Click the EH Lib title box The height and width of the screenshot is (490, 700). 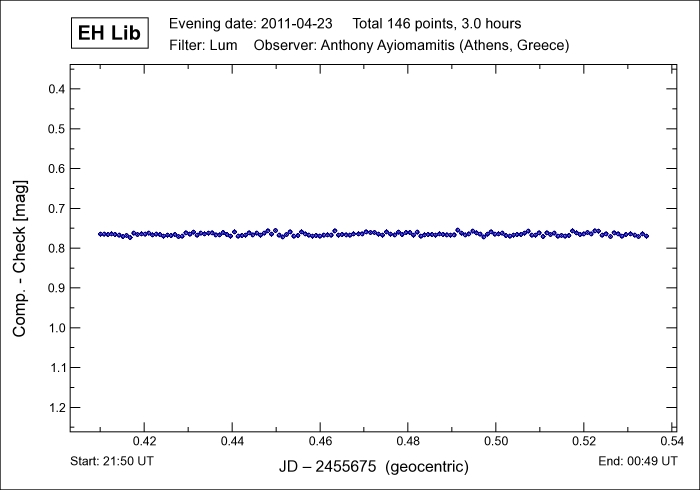[x=111, y=34]
